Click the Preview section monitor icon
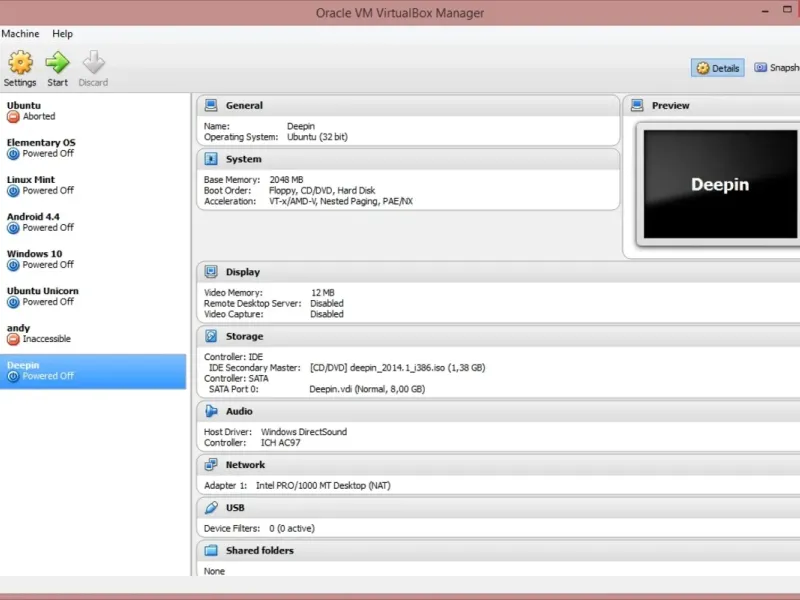Viewport: 800px width, 600px height. [637, 106]
